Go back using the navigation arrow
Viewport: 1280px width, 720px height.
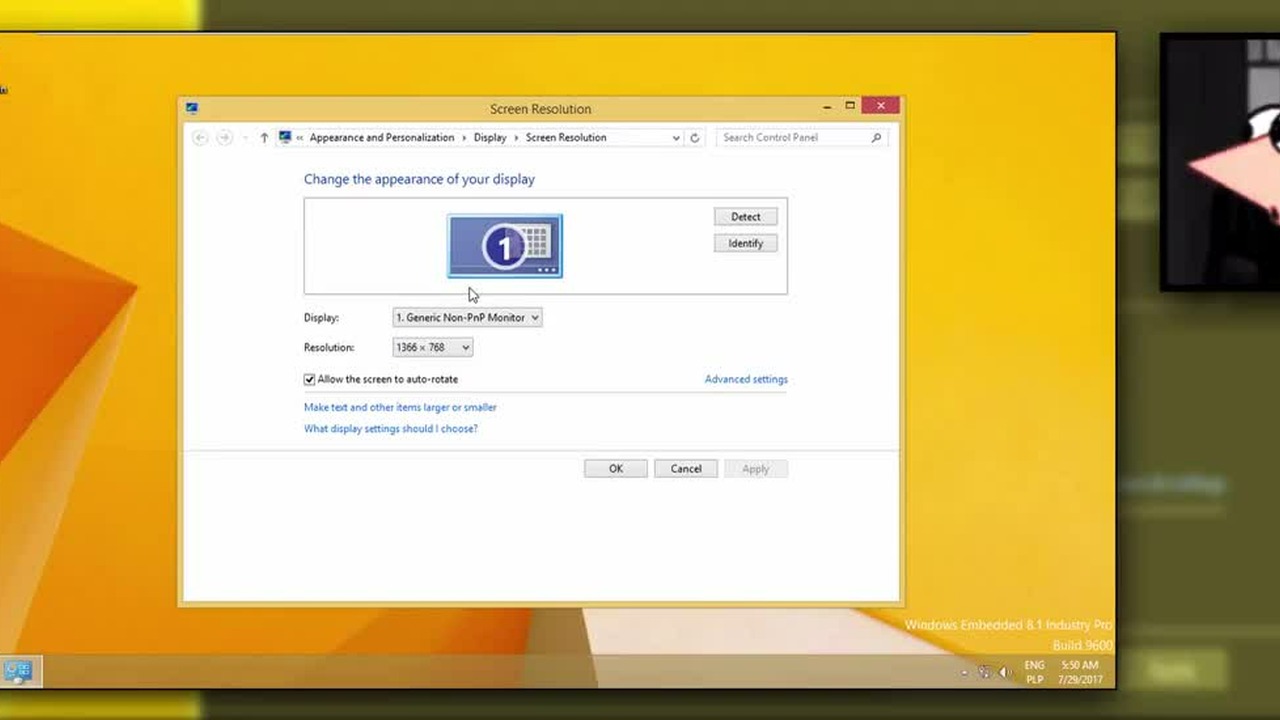200,138
